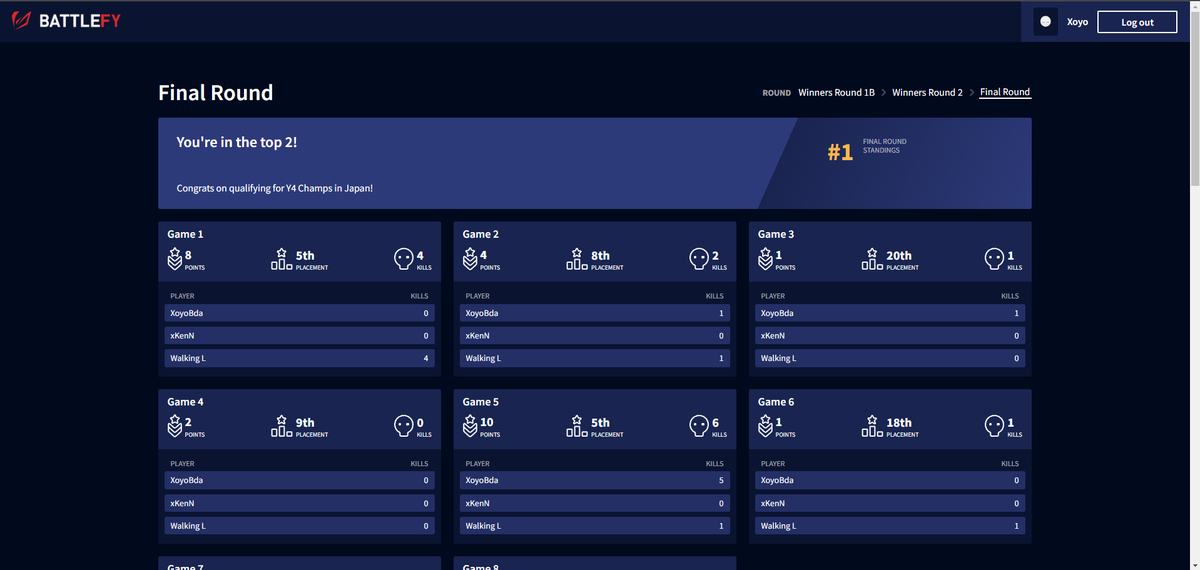The image size is (1200, 570).
Task: Select xKenN row in Game 6
Action: (890, 504)
